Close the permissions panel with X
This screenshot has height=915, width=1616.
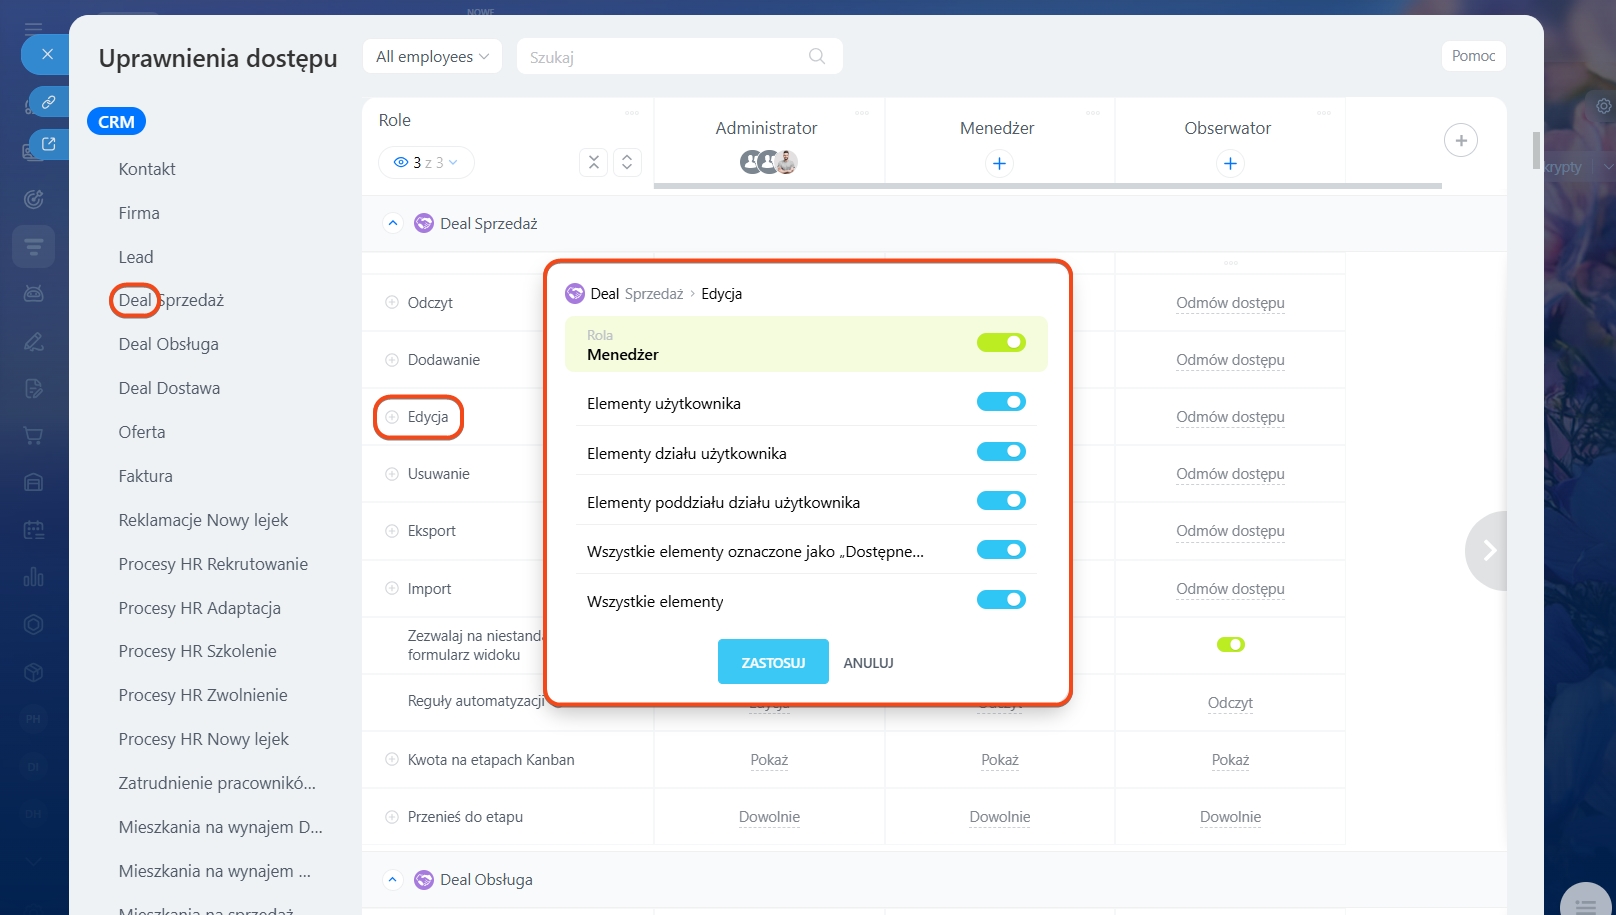pyautogui.click(x=47, y=54)
